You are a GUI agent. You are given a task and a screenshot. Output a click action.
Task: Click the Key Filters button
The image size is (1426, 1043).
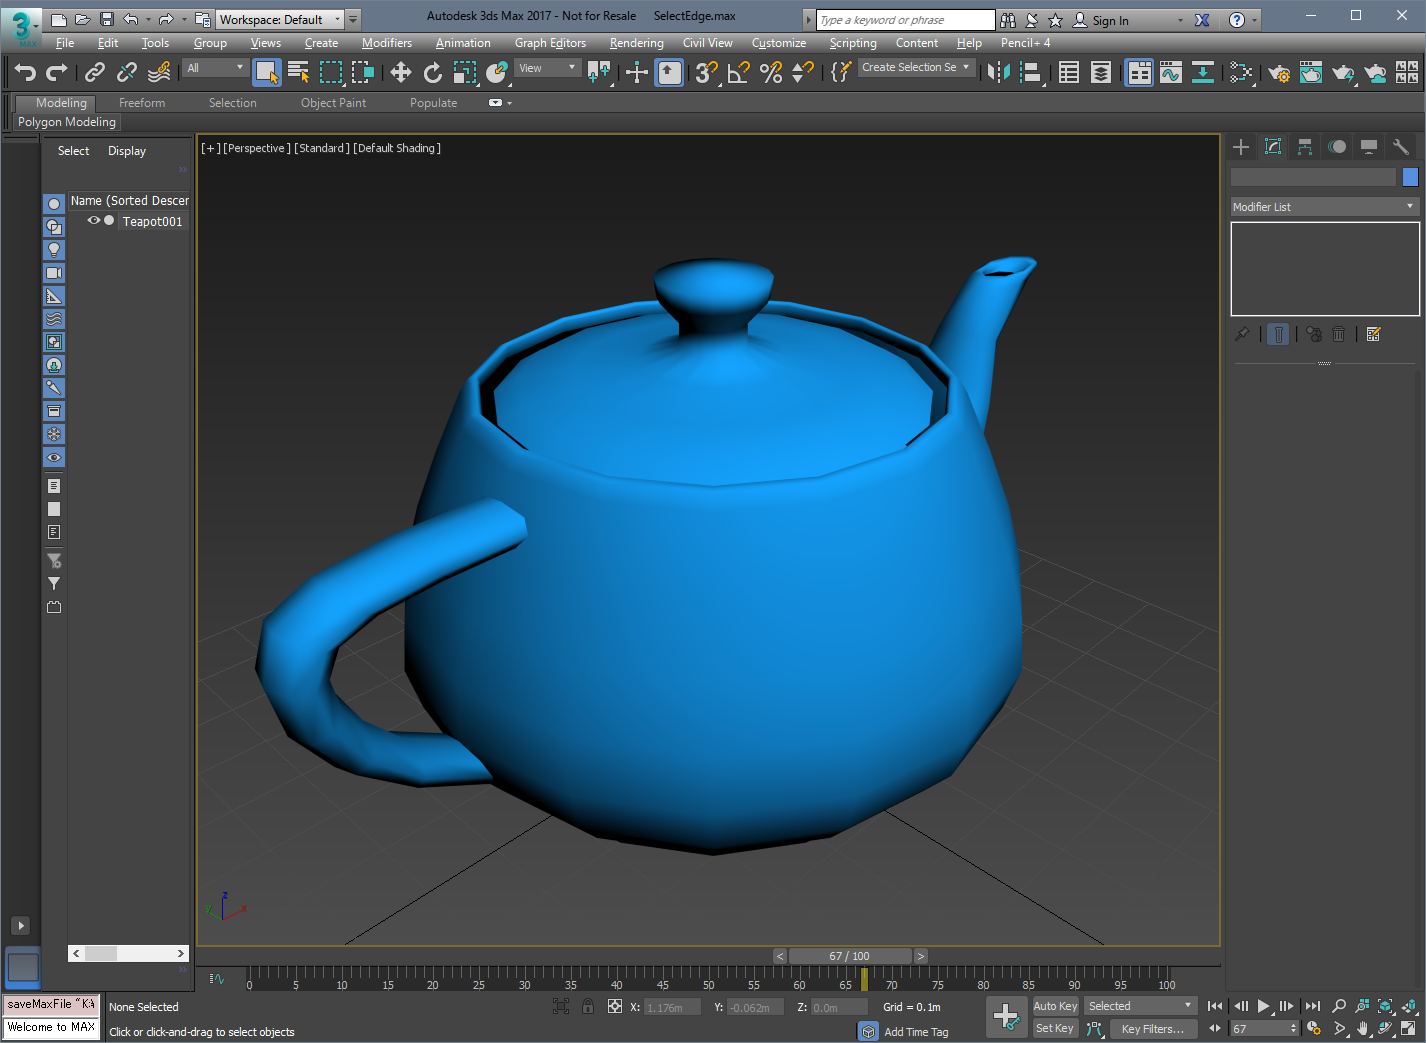pos(1152,1029)
